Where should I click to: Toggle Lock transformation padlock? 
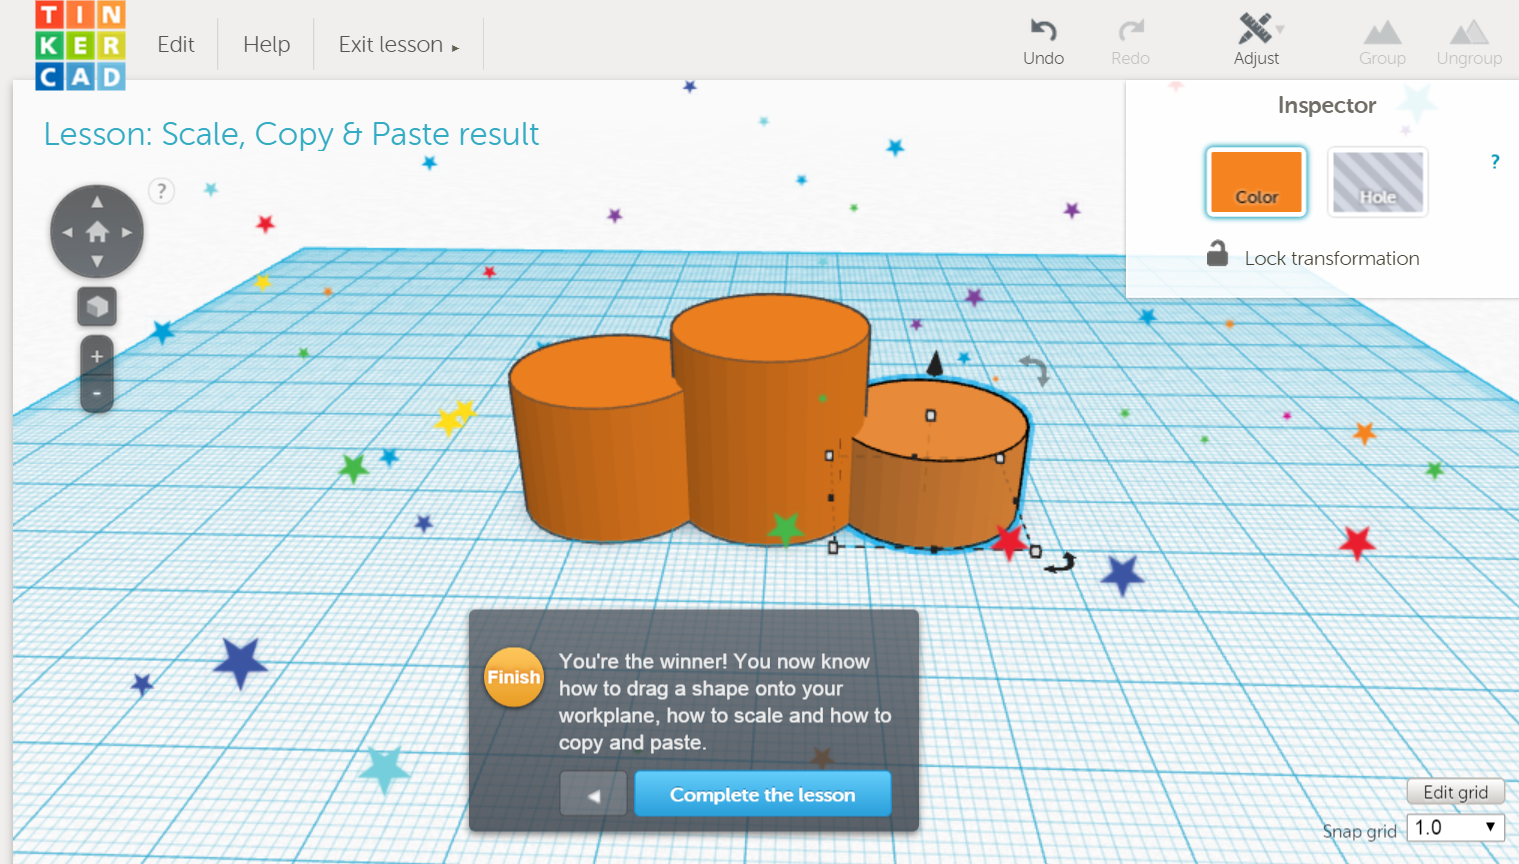coord(1217,254)
